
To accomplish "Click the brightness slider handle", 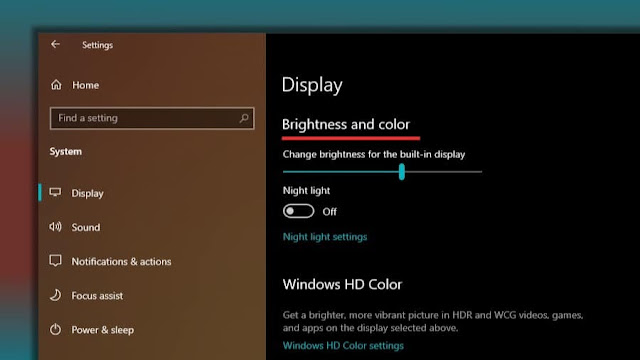I will tap(402, 172).
